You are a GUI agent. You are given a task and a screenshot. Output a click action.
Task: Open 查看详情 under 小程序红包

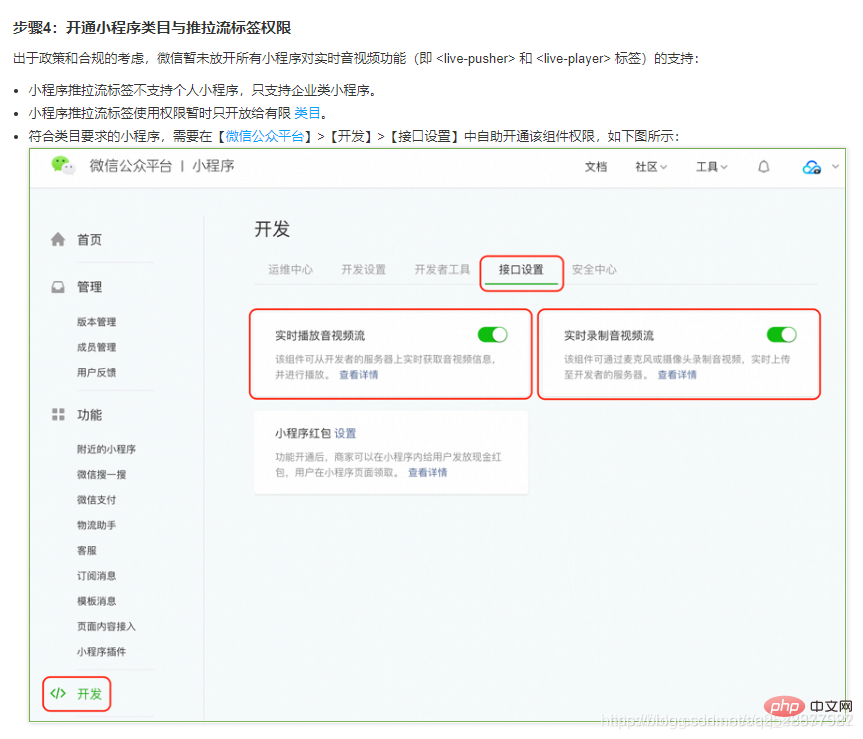[x=427, y=472]
